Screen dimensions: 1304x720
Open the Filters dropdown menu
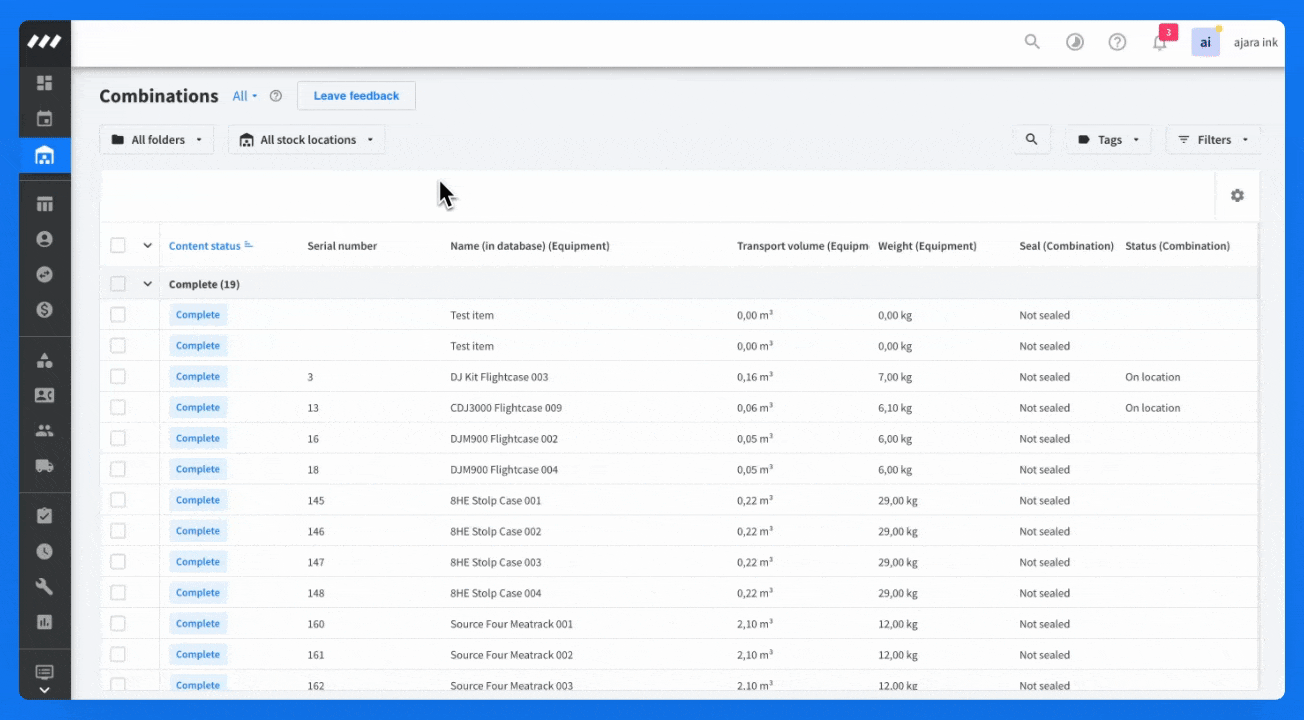coord(1213,140)
